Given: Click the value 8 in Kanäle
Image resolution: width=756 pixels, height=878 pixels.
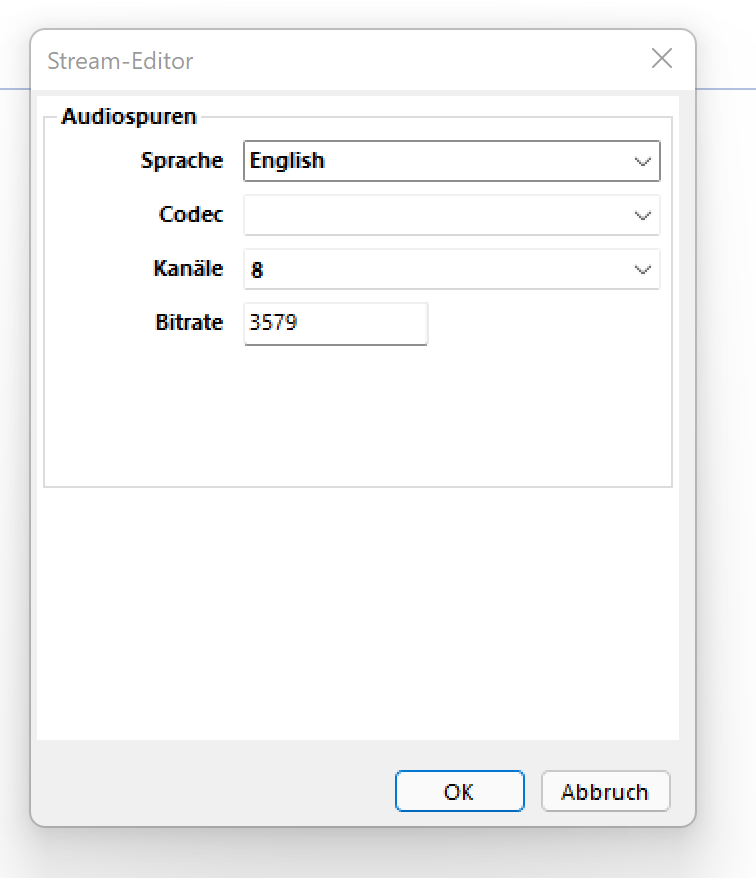Looking at the screenshot, I should 256,270.
